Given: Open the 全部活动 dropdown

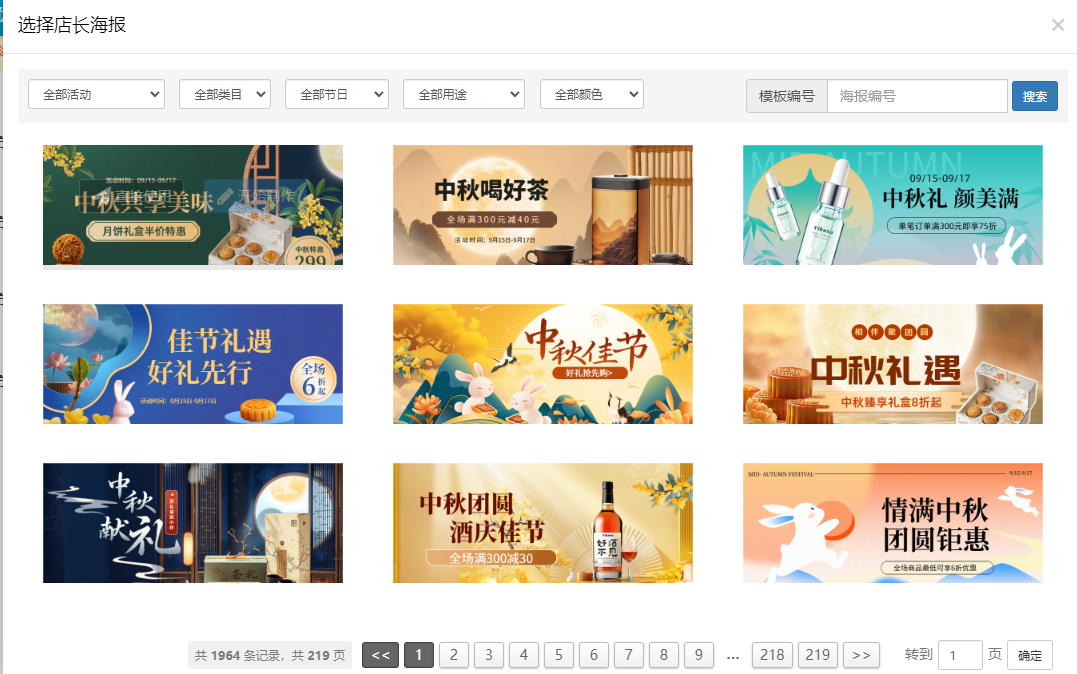Looking at the screenshot, I should [96, 94].
